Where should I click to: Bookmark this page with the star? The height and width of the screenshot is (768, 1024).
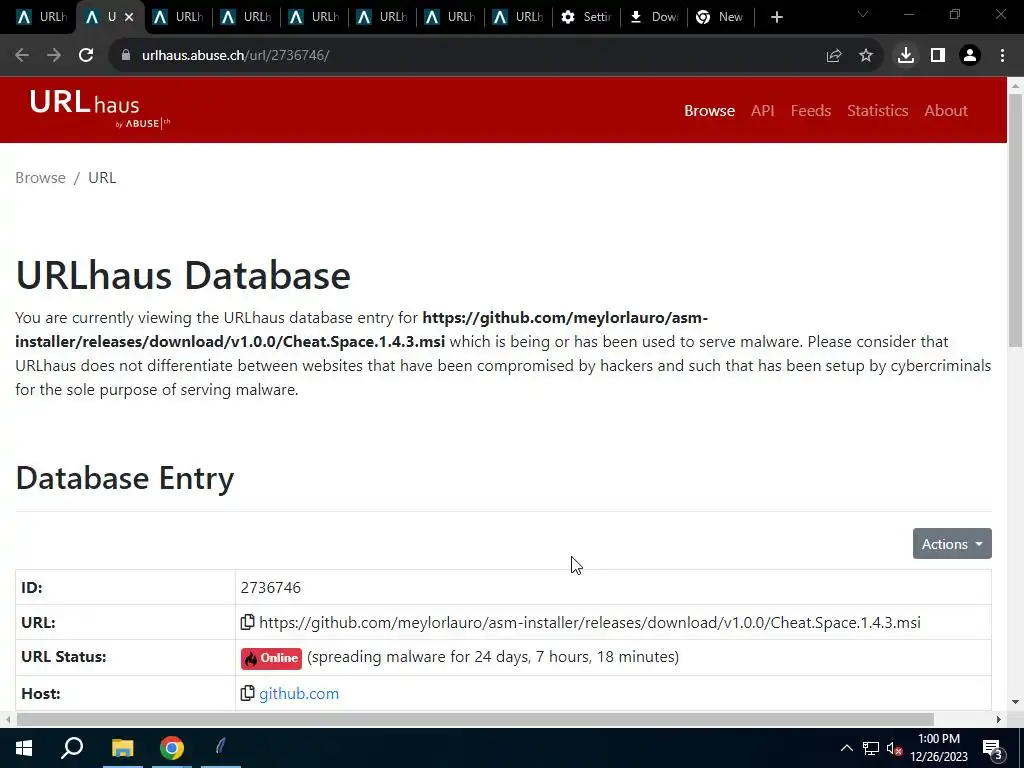(x=866, y=56)
